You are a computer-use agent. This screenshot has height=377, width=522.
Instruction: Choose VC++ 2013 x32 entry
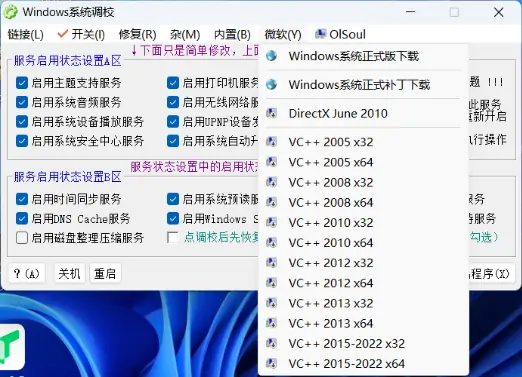coord(363,303)
